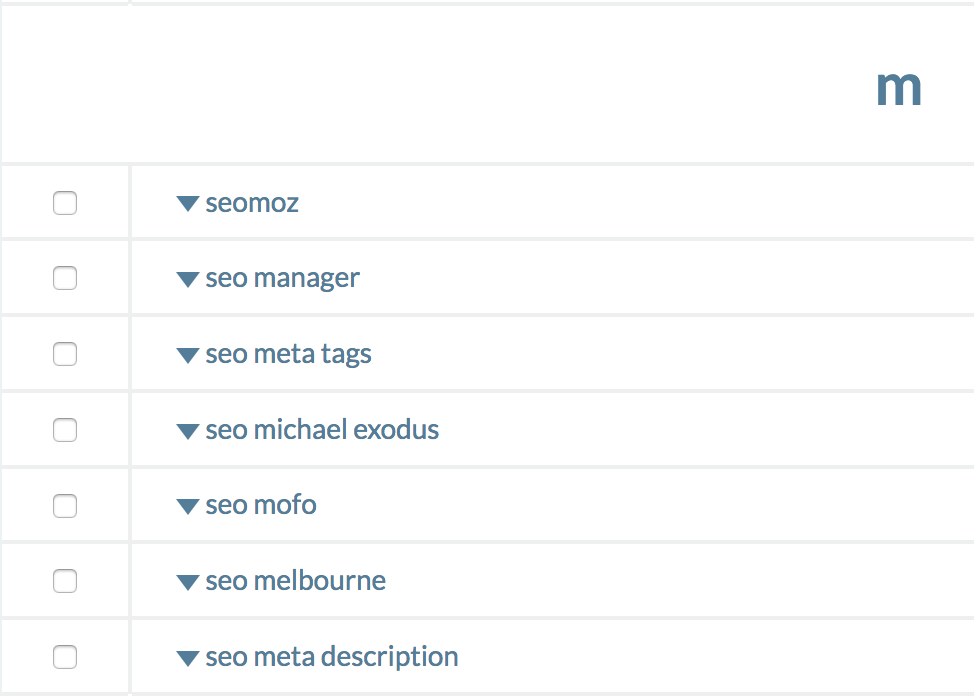Open the seo meta tags keyword
This screenshot has height=696, width=974.
289,354
